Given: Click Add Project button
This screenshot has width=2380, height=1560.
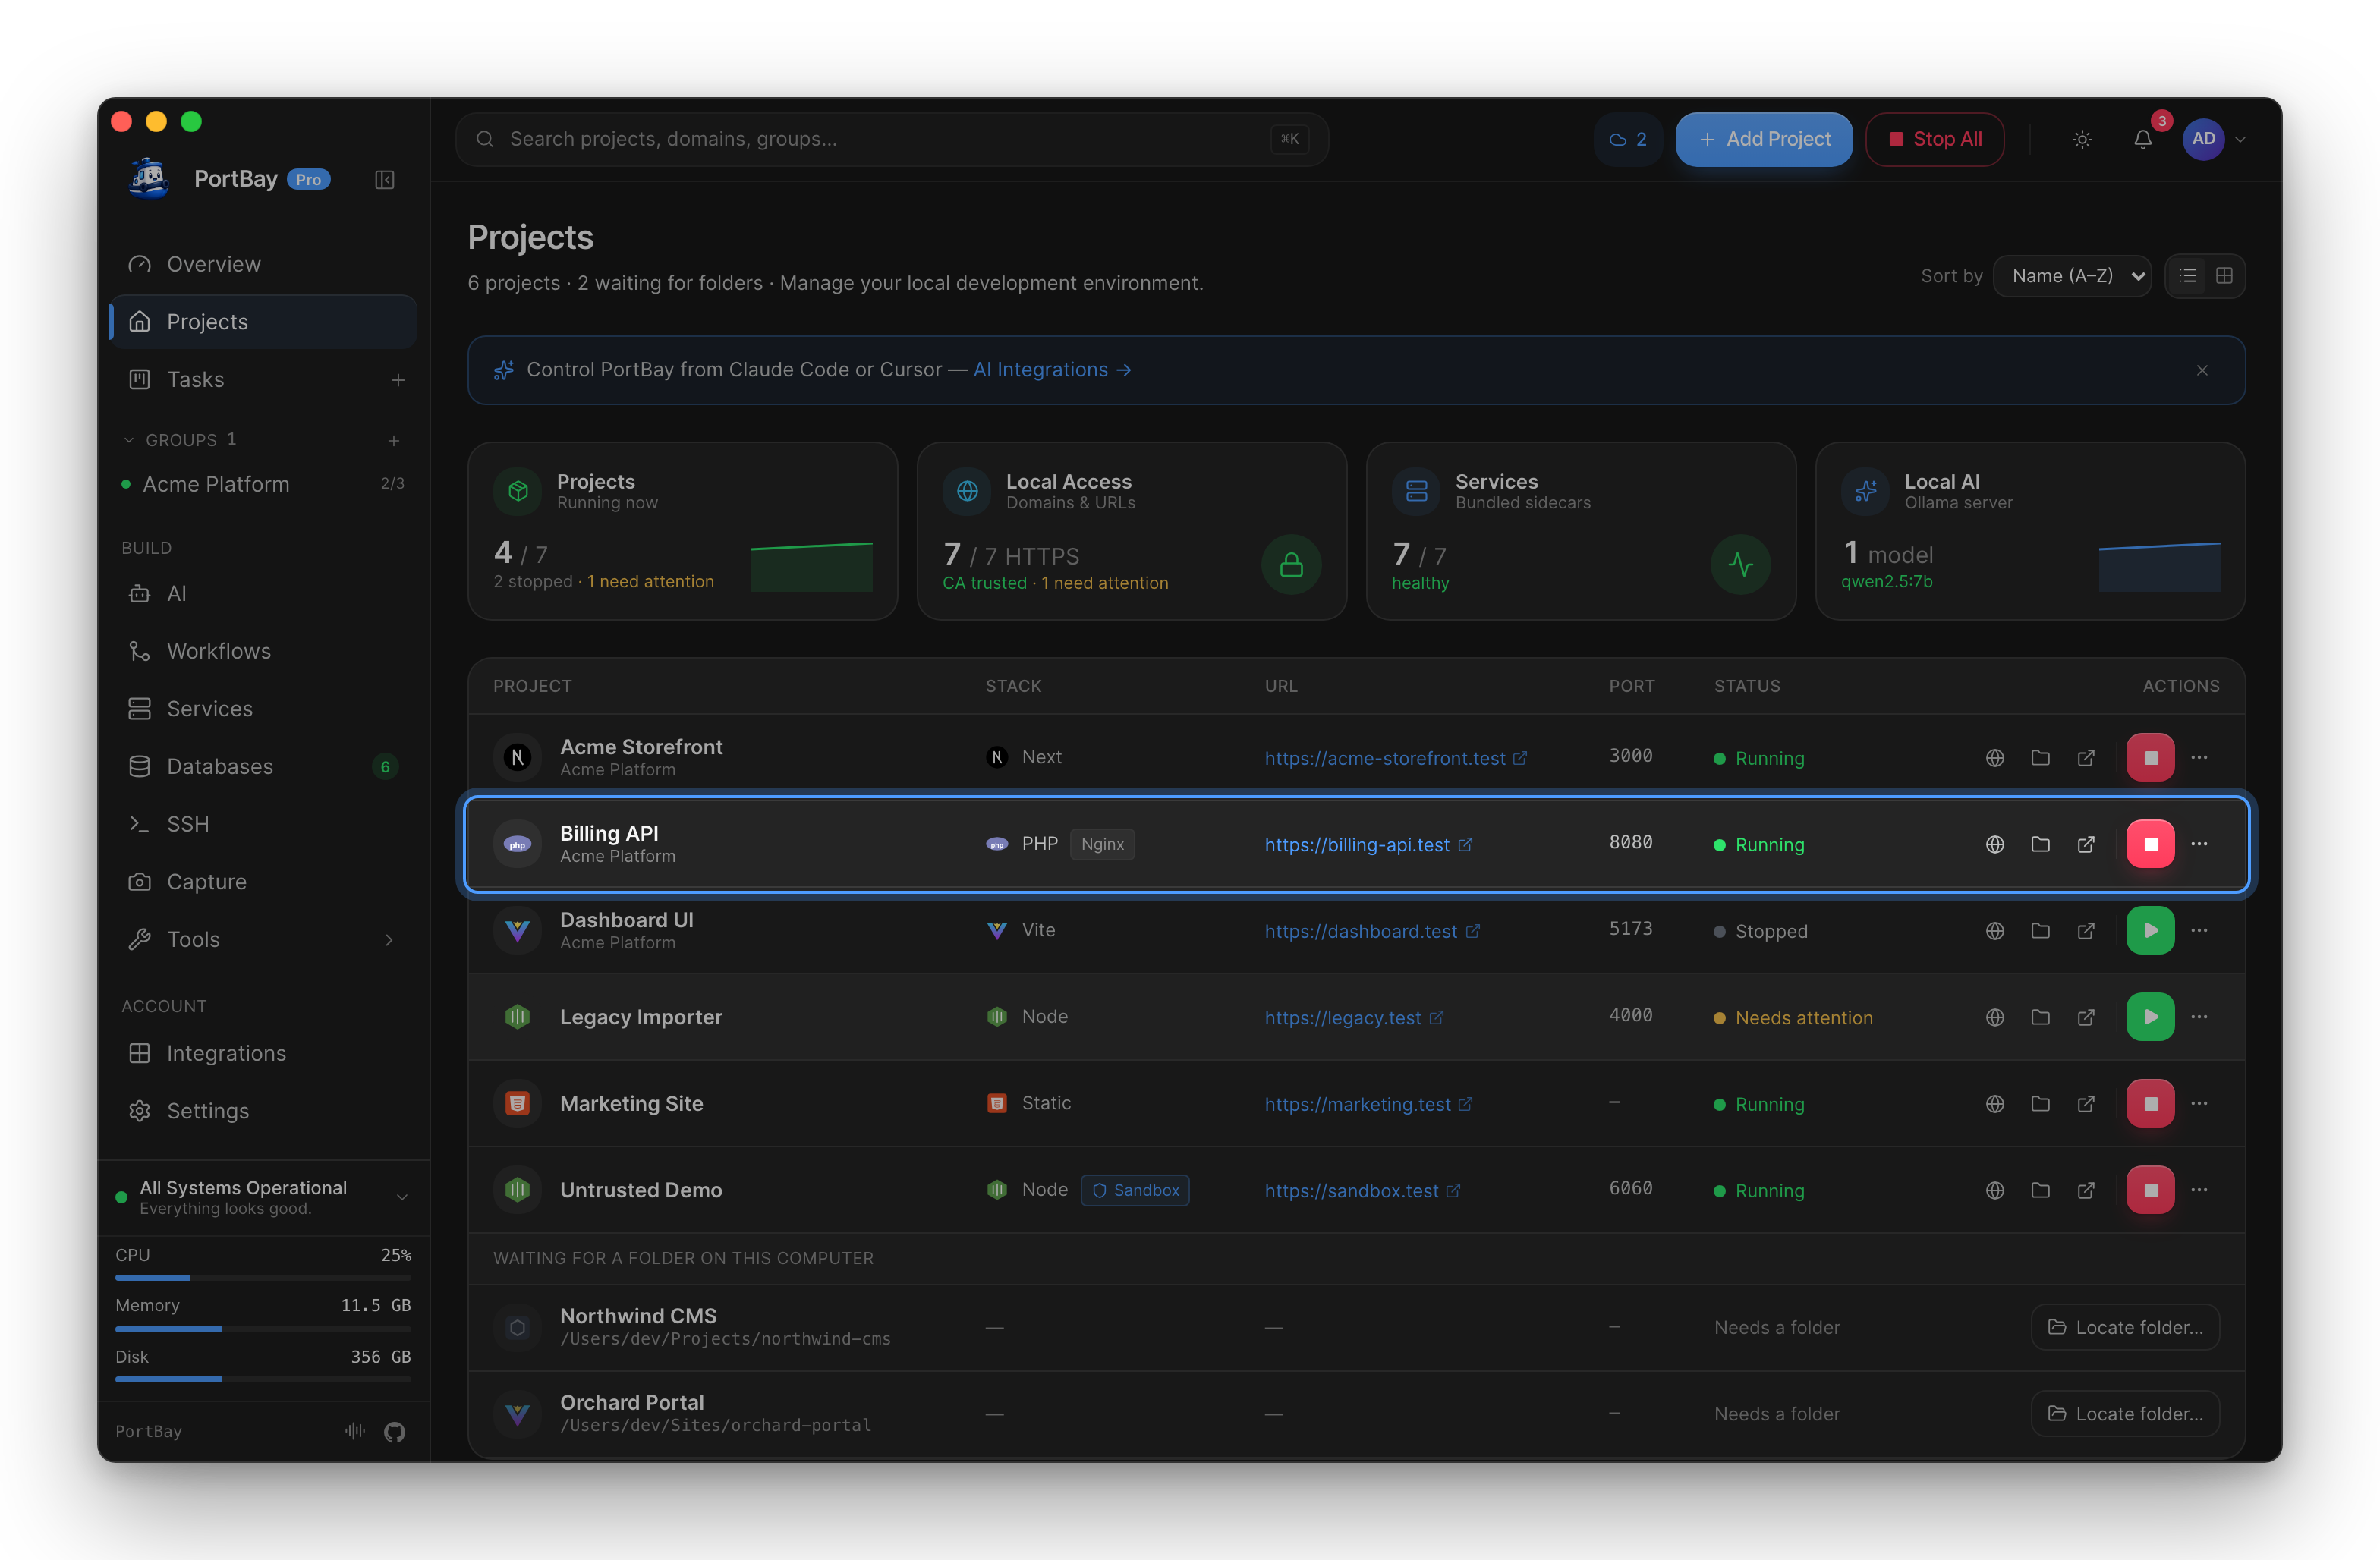Looking at the screenshot, I should 1764,139.
